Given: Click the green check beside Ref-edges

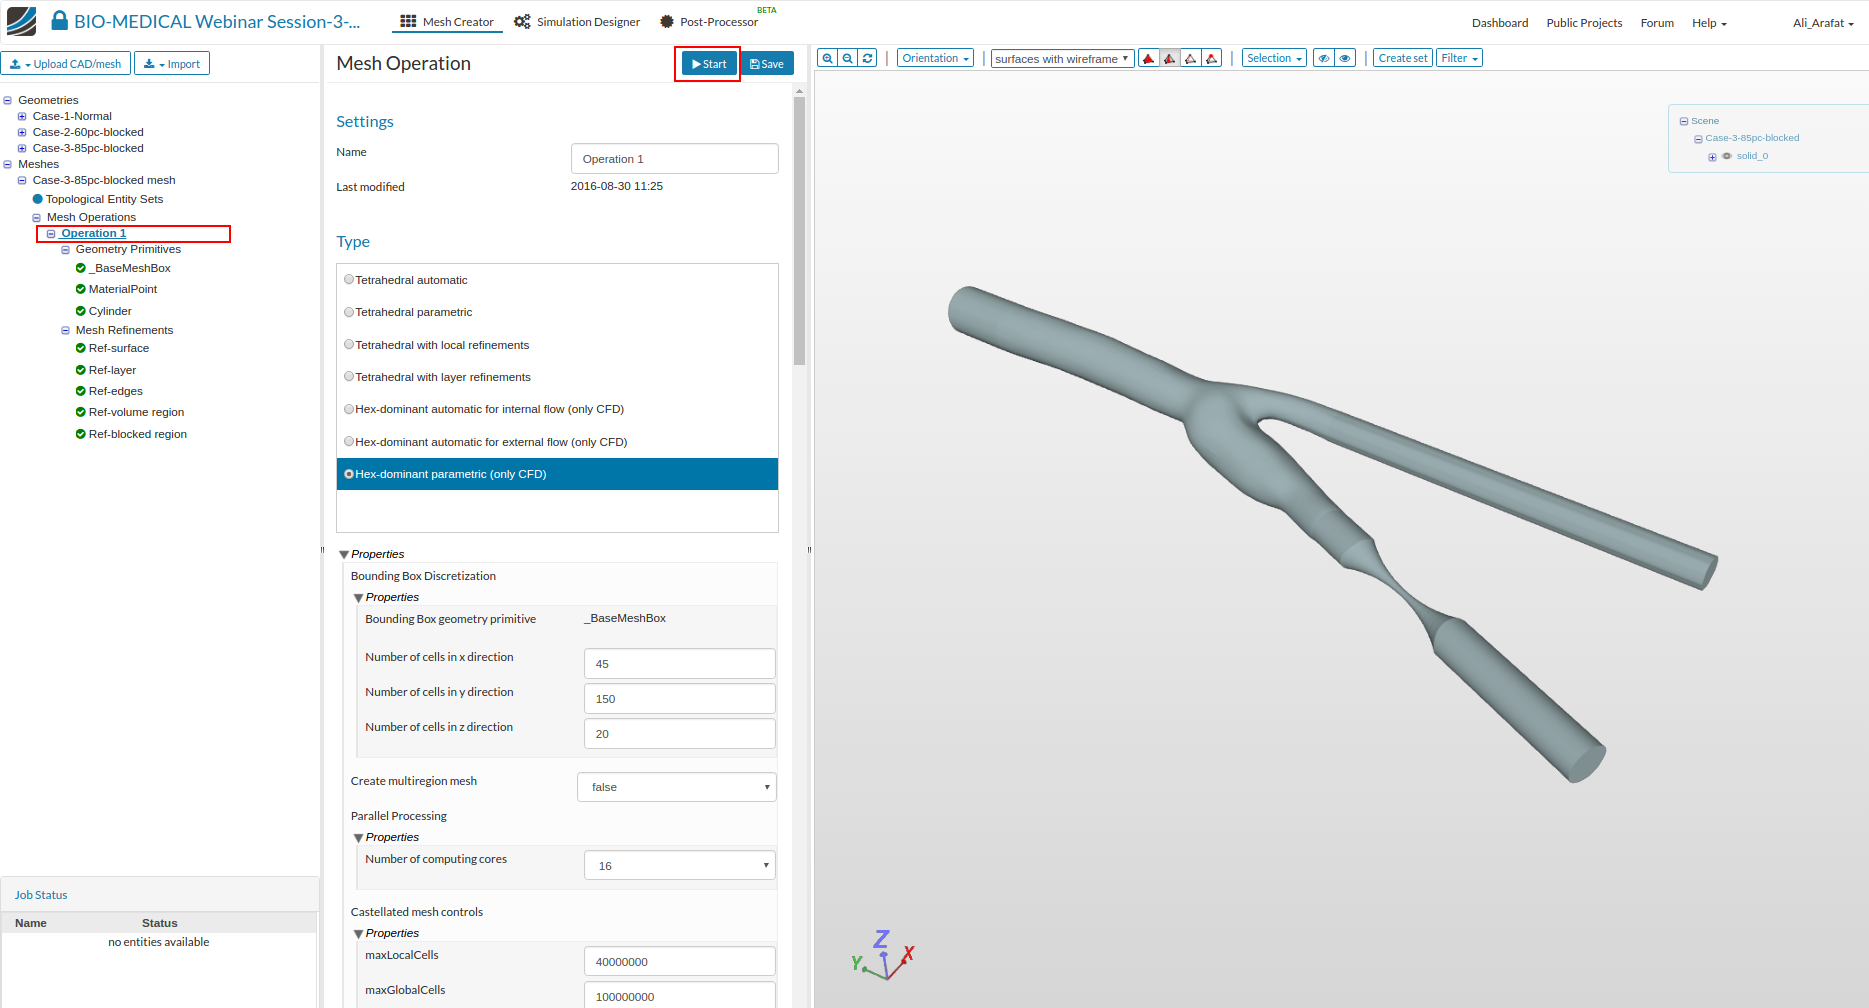Looking at the screenshot, I should coord(81,391).
